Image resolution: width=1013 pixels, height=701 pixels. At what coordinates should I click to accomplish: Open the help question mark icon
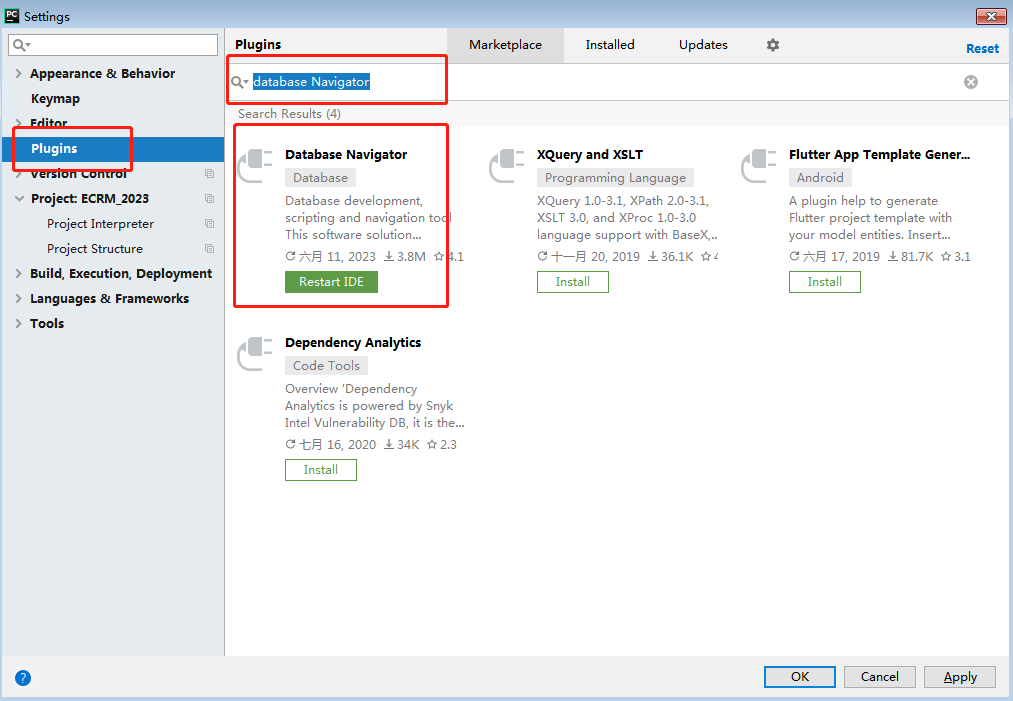23,678
